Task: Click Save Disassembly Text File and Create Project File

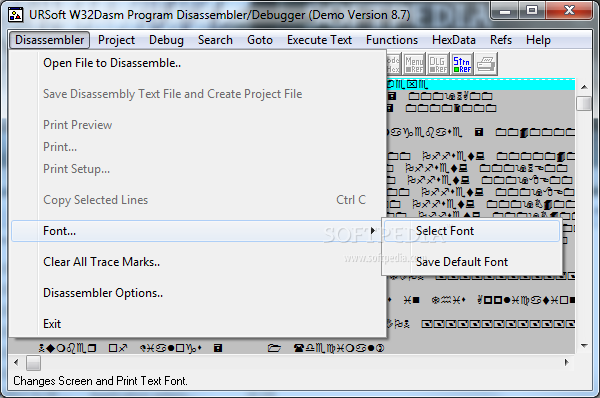Action: click(x=198, y=94)
